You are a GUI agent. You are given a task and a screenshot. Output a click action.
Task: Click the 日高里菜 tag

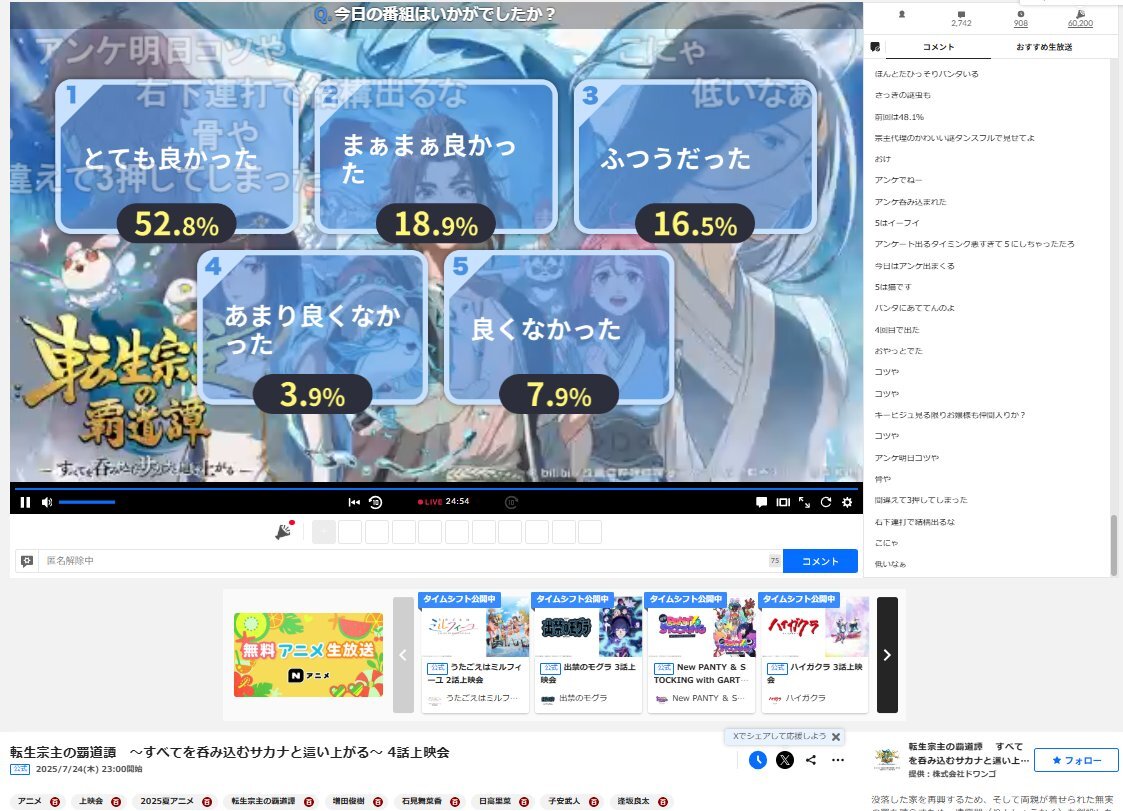coord(495,801)
